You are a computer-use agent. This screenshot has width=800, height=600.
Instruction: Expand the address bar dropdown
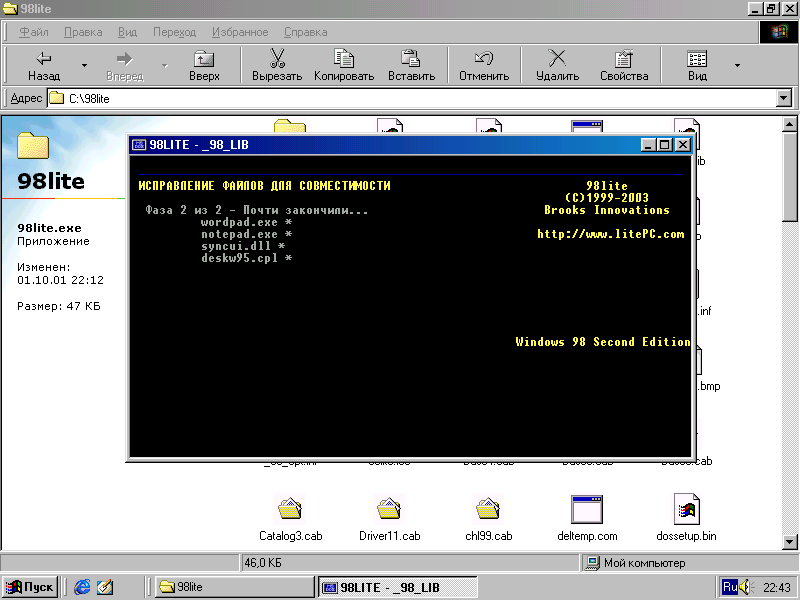tap(784, 98)
